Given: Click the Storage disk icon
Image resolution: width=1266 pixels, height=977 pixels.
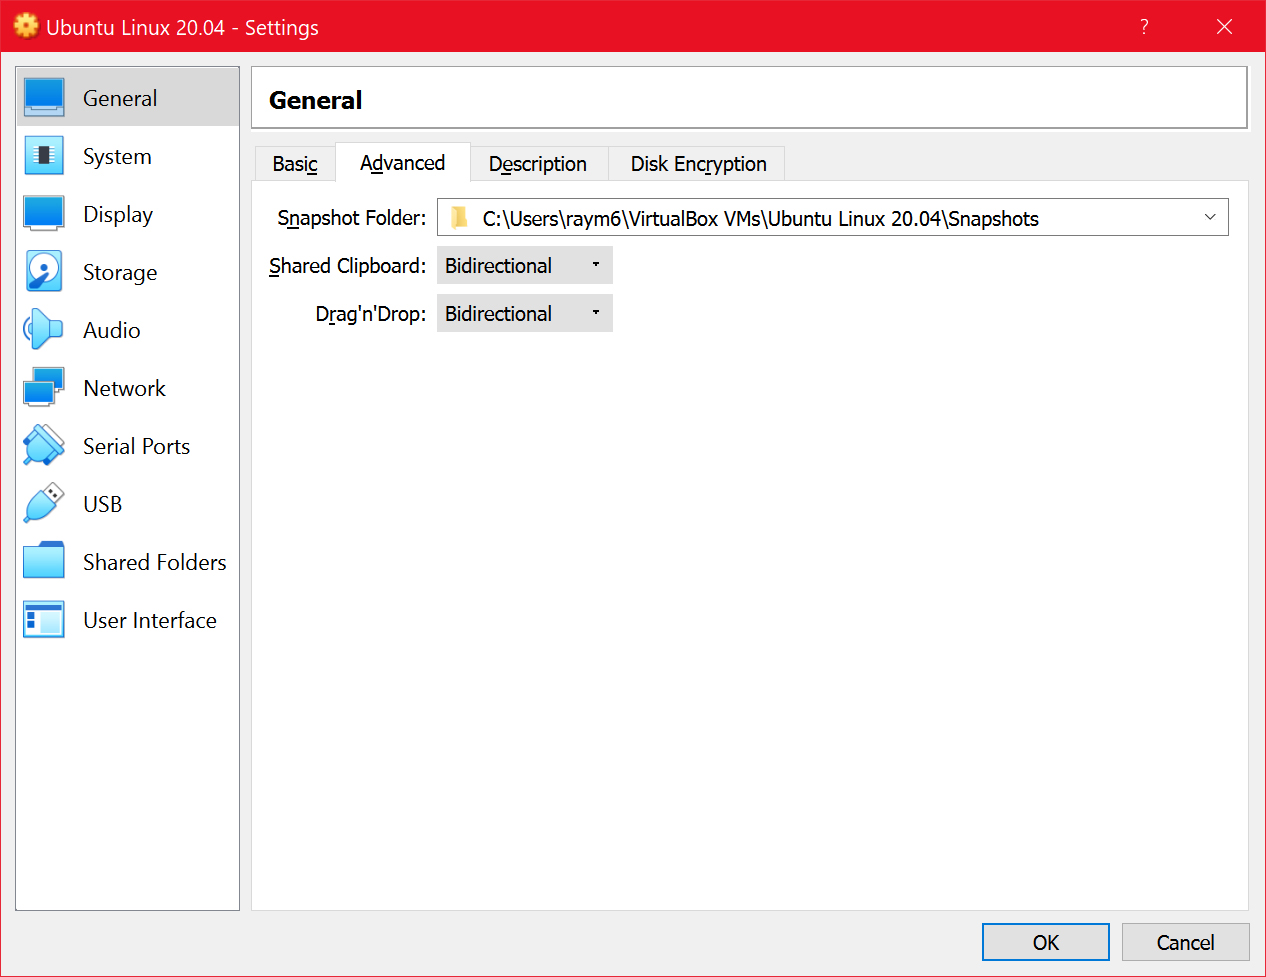Looking at the screenshot, I should point(44,272).
